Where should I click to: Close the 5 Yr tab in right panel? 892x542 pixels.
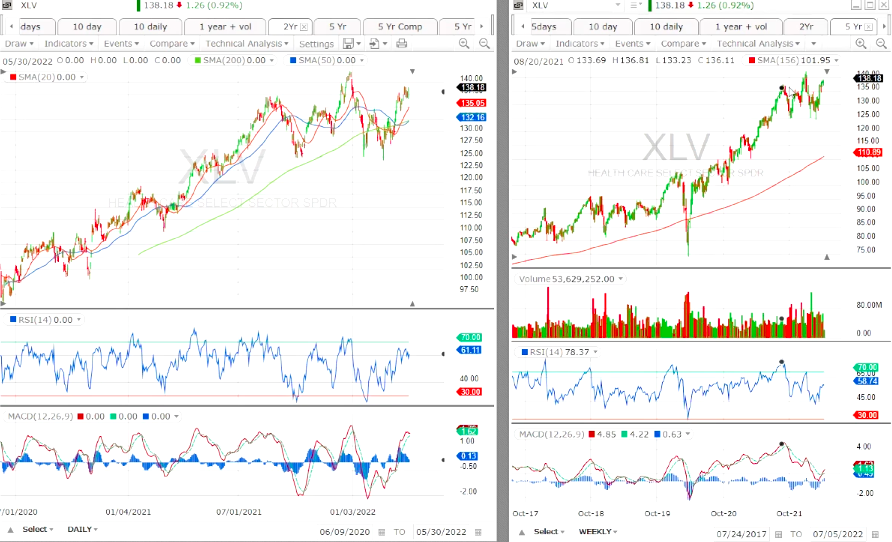click(x=868, y=27)
